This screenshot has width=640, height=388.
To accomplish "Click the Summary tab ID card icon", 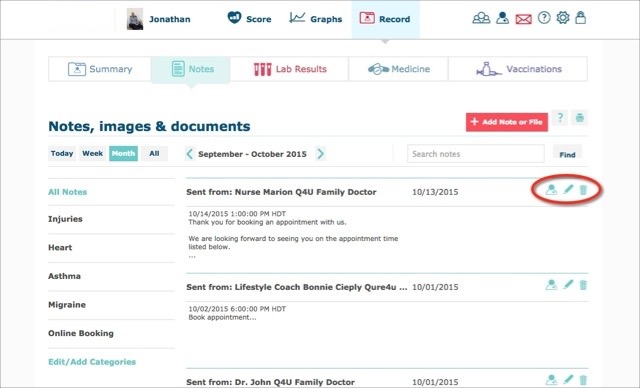I will tap(77, 69).
